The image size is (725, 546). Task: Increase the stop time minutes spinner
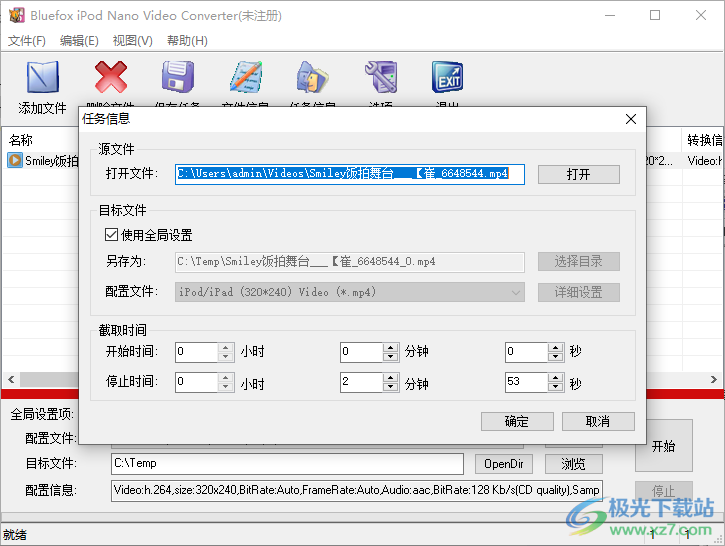[x=391, y=377]
